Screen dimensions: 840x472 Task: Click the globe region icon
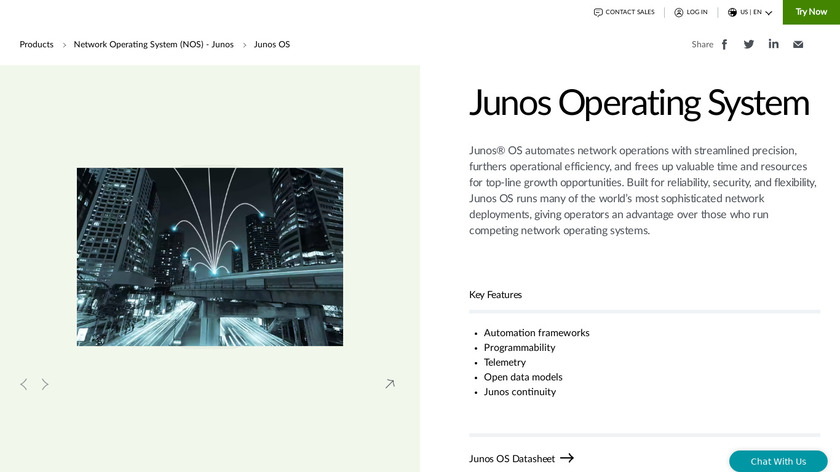[732, 12]
